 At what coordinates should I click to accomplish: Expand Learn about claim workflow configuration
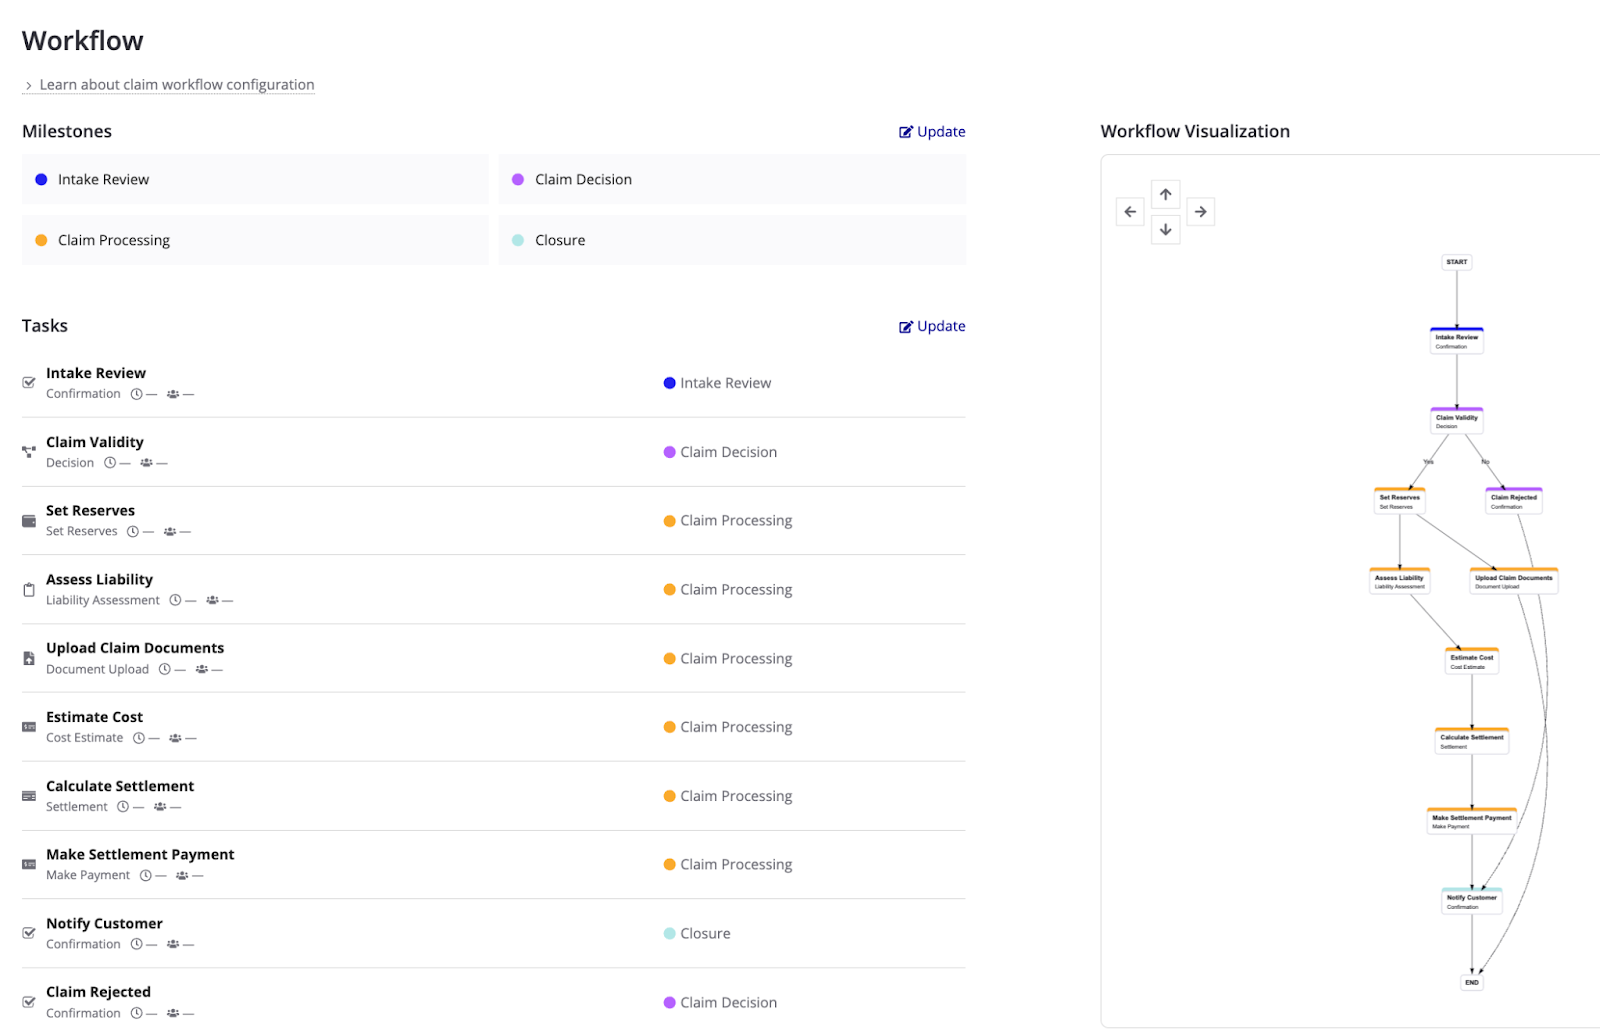168,85
